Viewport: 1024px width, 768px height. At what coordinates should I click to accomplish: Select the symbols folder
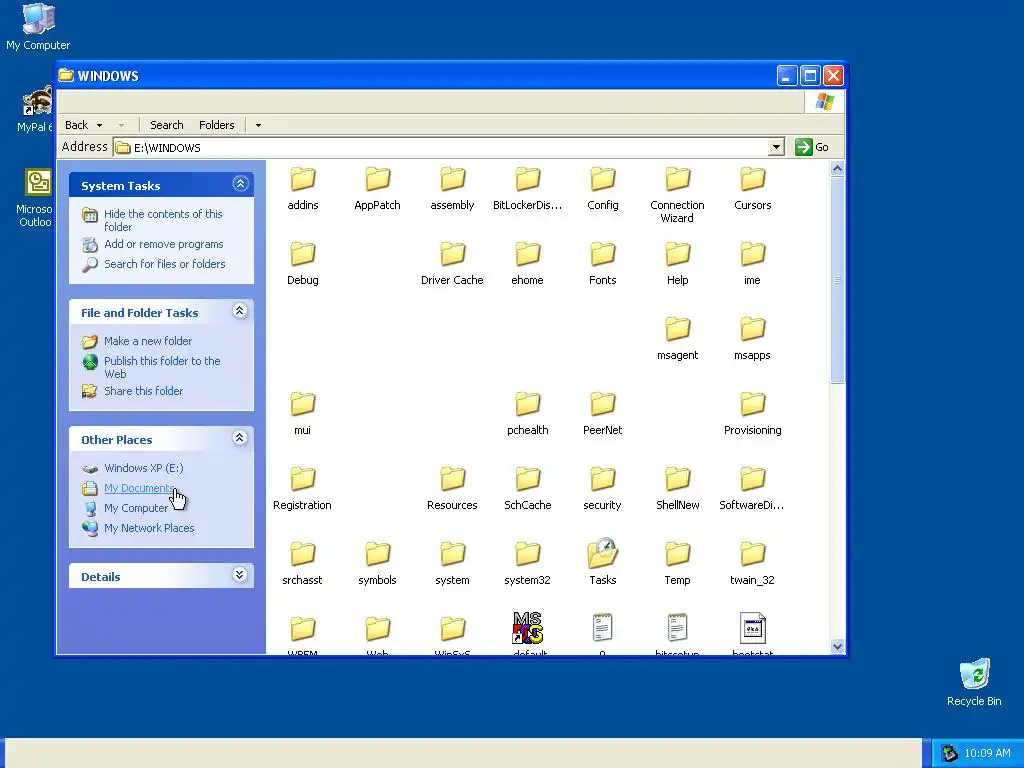pyautogui.click(x=377, y=564)
